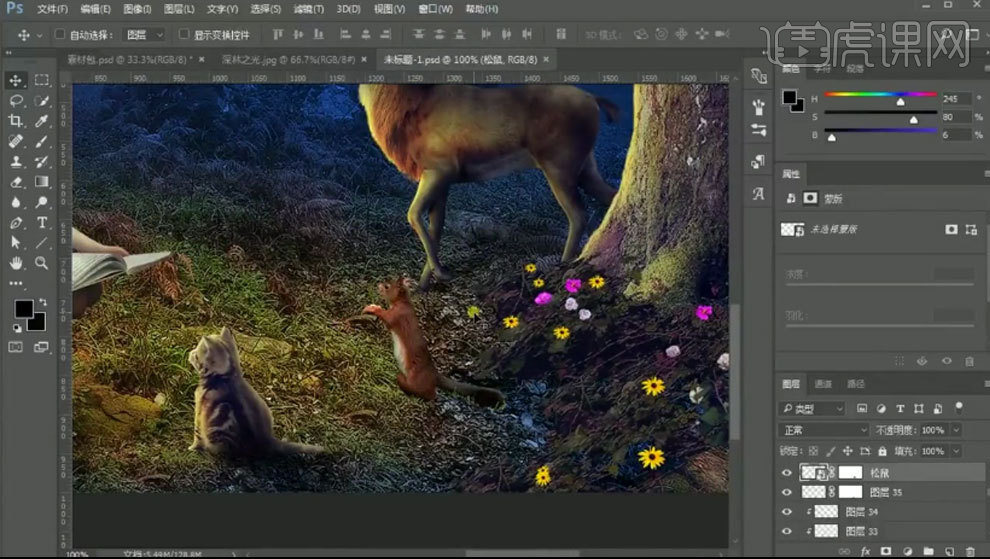This screenshot has width=990, height=559.
Task: Expand the opacity value dropdown
Action: (957, 430)
